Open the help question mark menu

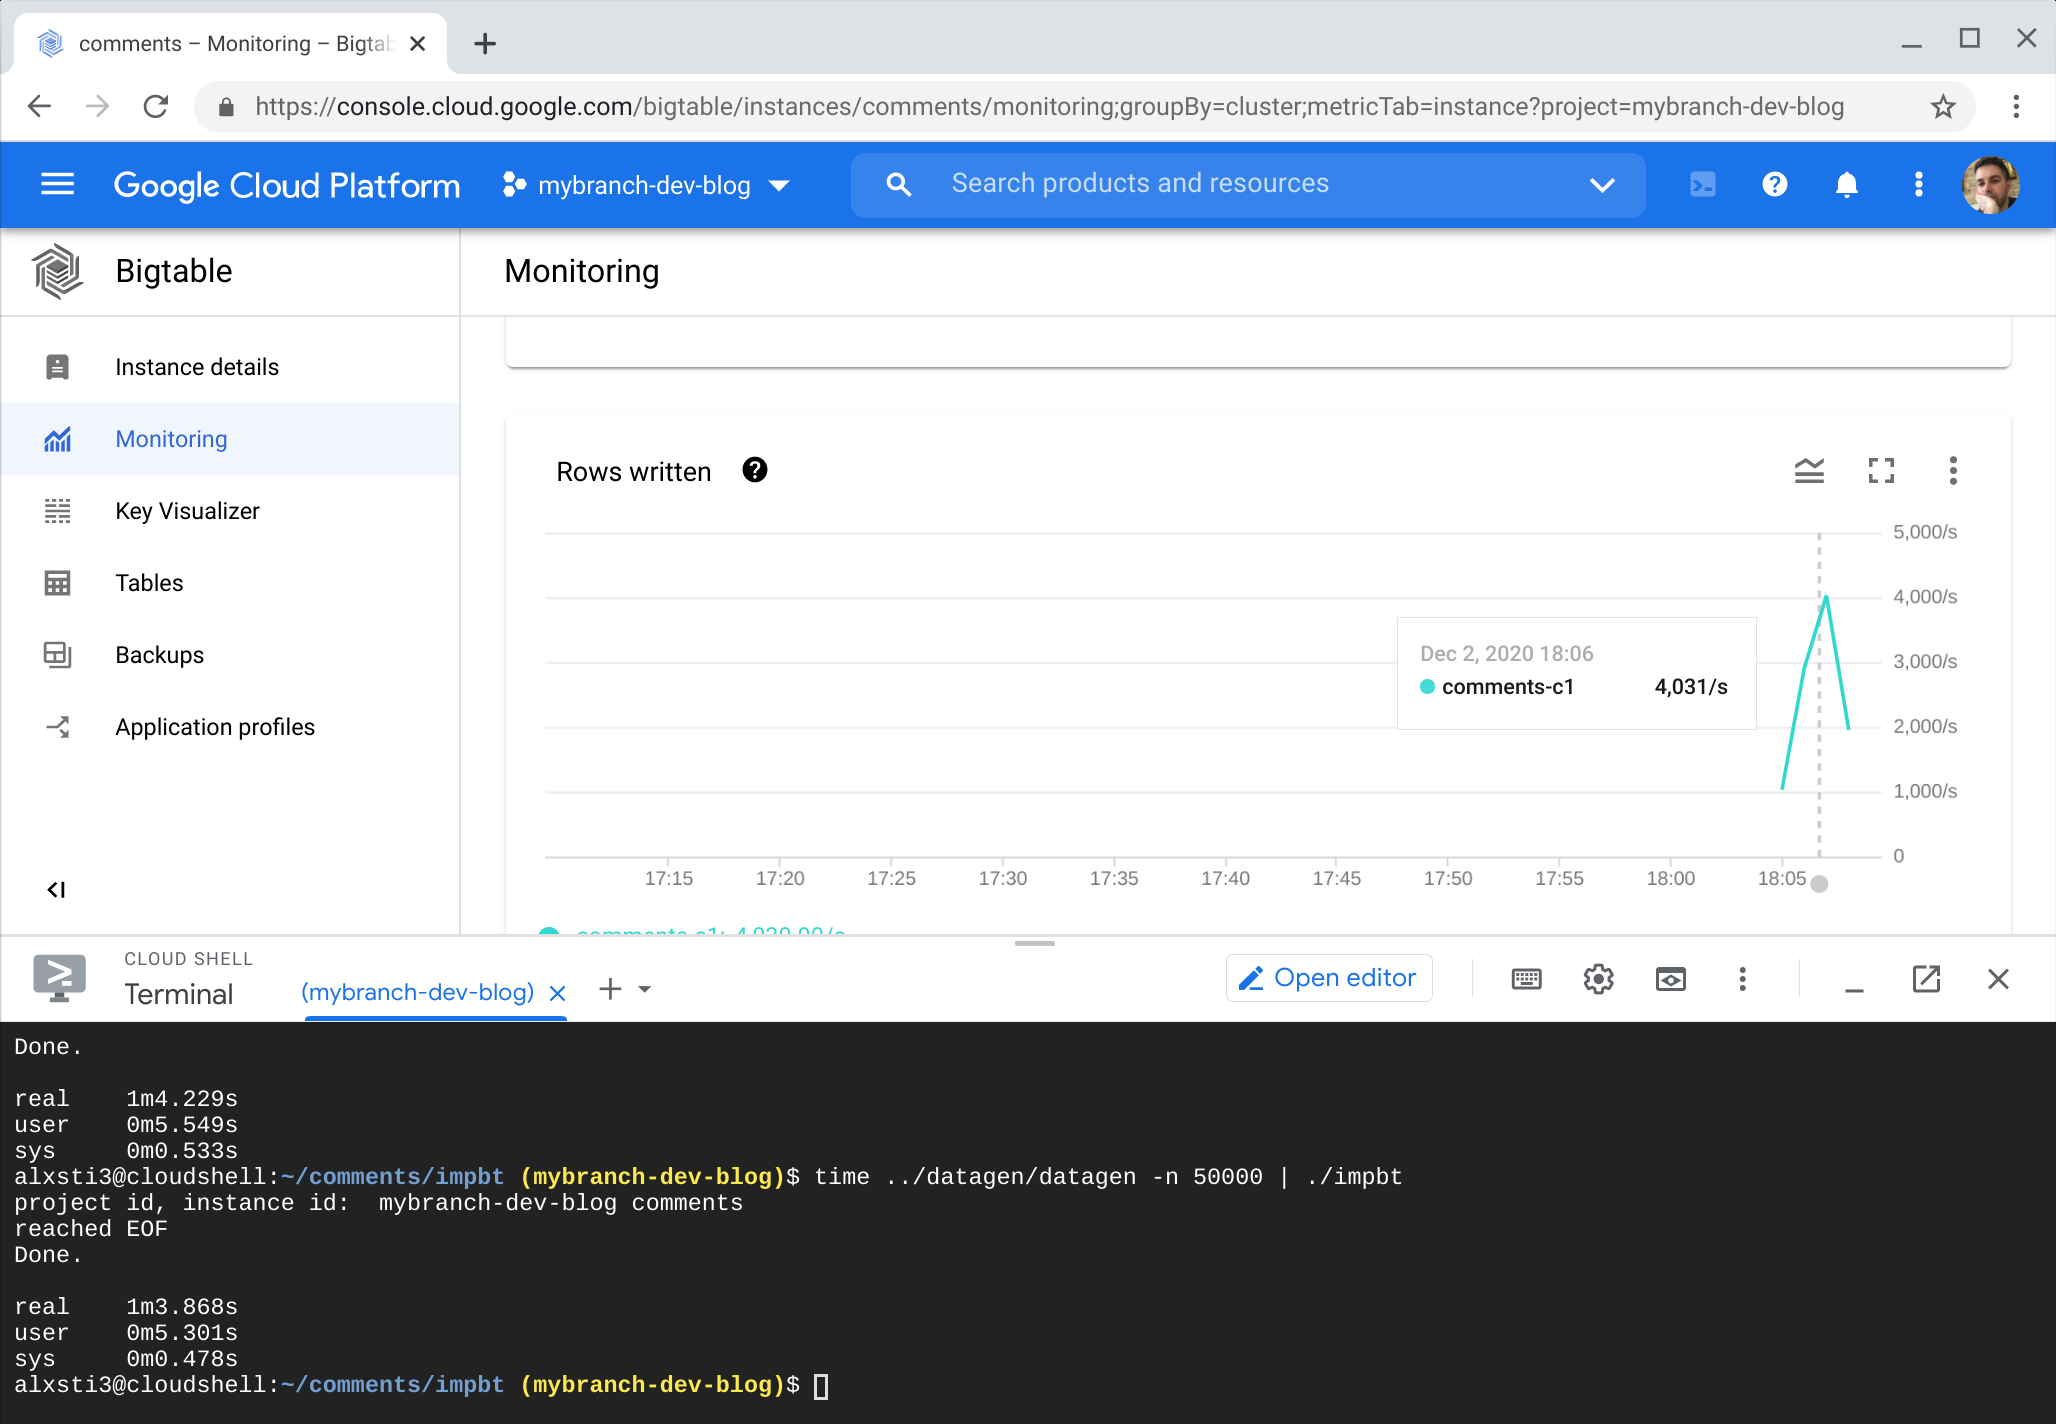(x=1774, y=185)
